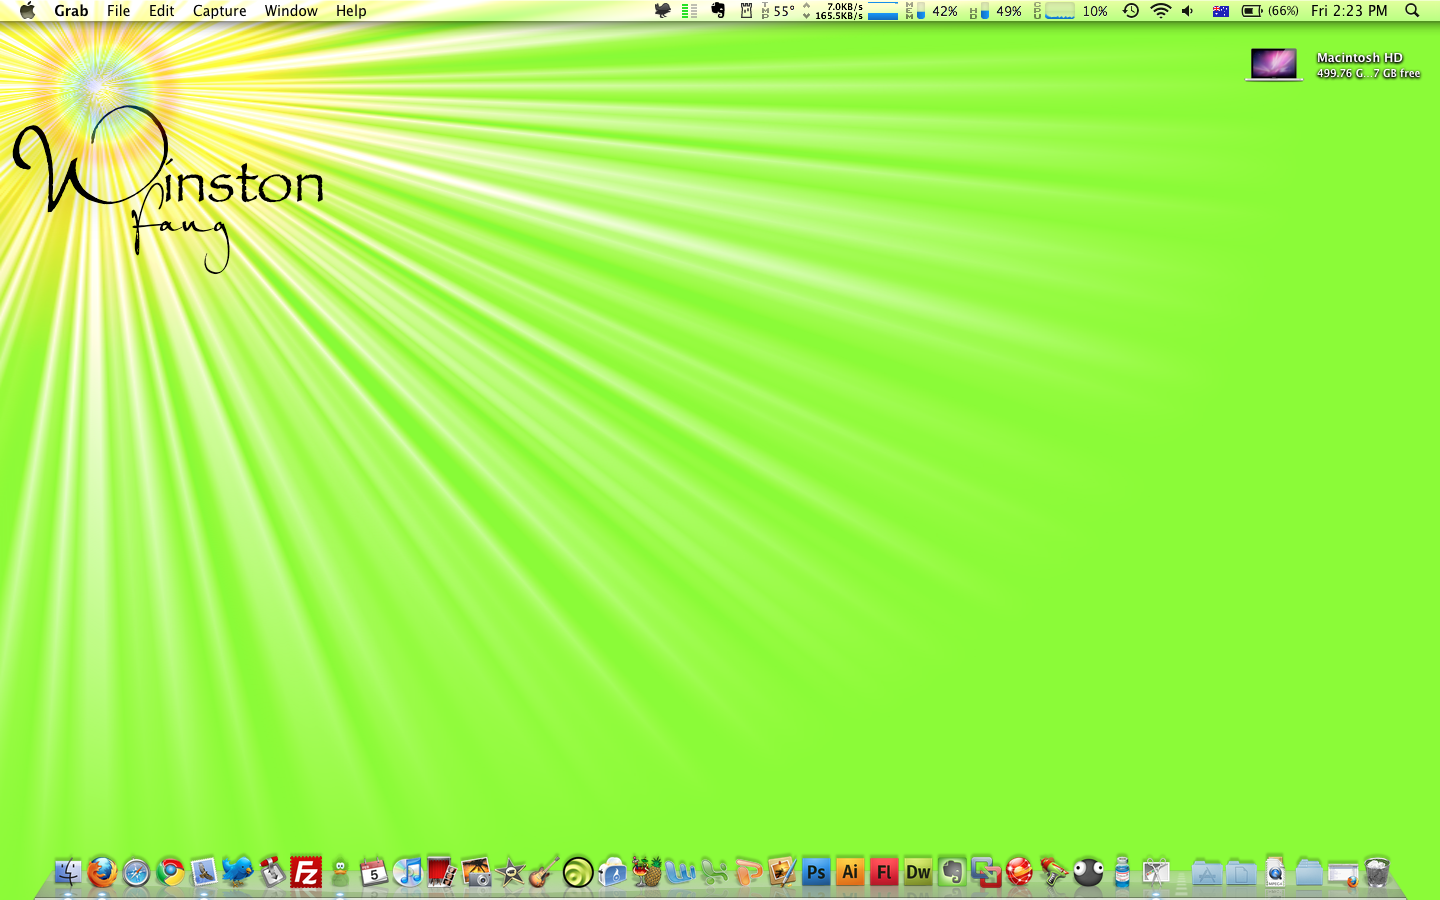Open Evernote elephant menu bar item

(x=718, y=11)
